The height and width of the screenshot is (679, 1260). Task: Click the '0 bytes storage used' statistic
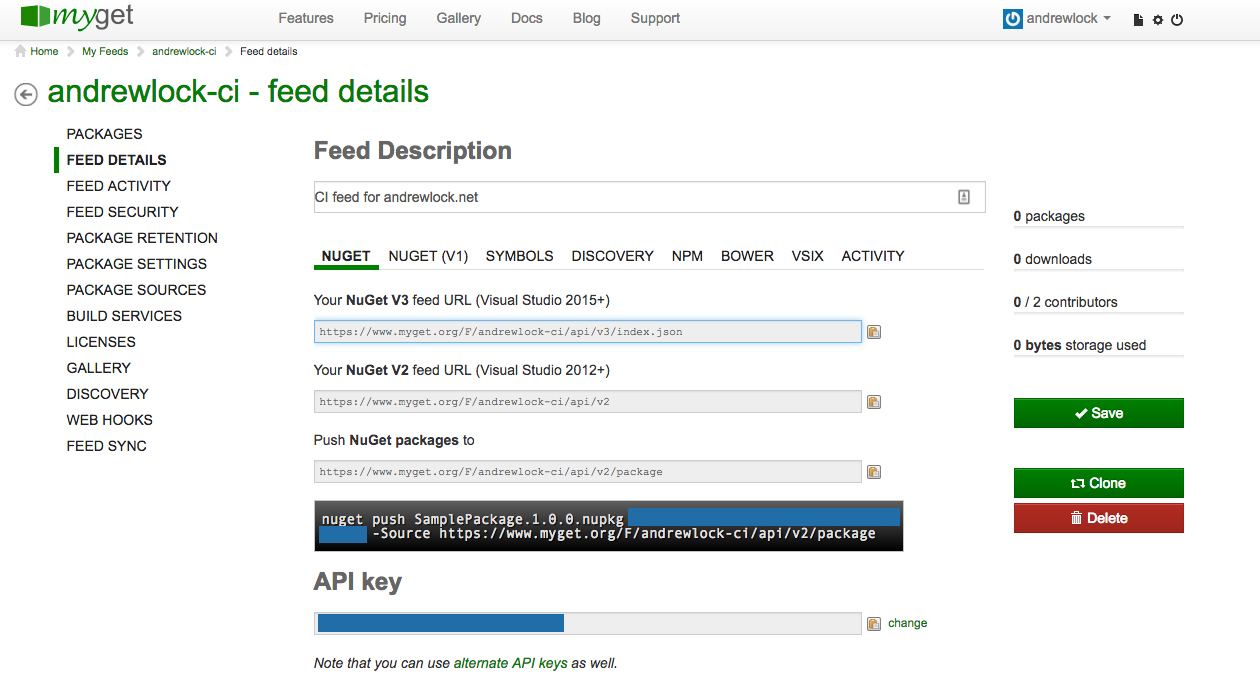[1080, 345]
